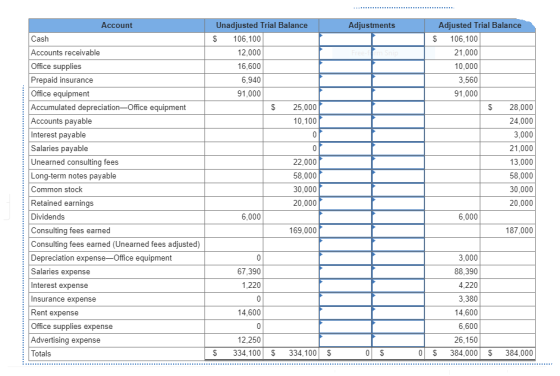This screenshot has width=560, height=376.
Task: Select Accounts receivable debit adjustment field
Action: click(345, 53)
